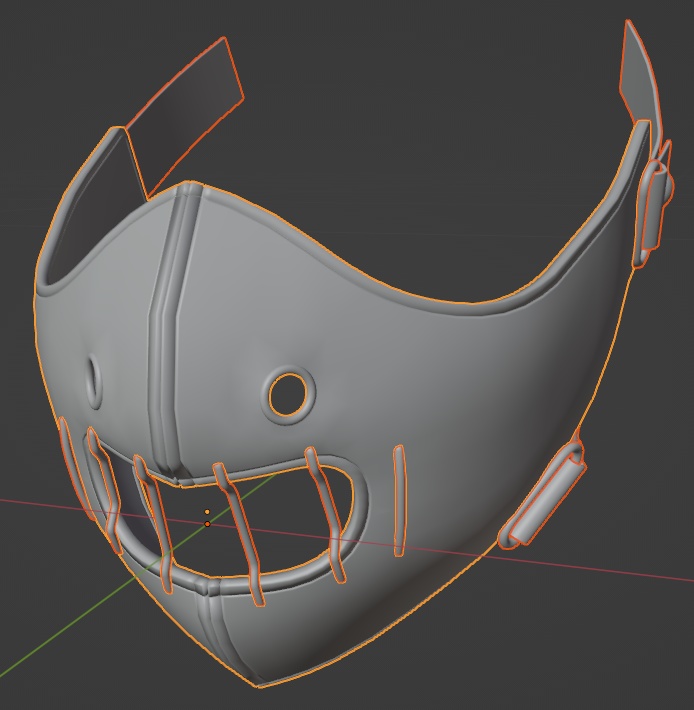
Task: Click the small oval hole on left cheek
Action: pos(95,381)
